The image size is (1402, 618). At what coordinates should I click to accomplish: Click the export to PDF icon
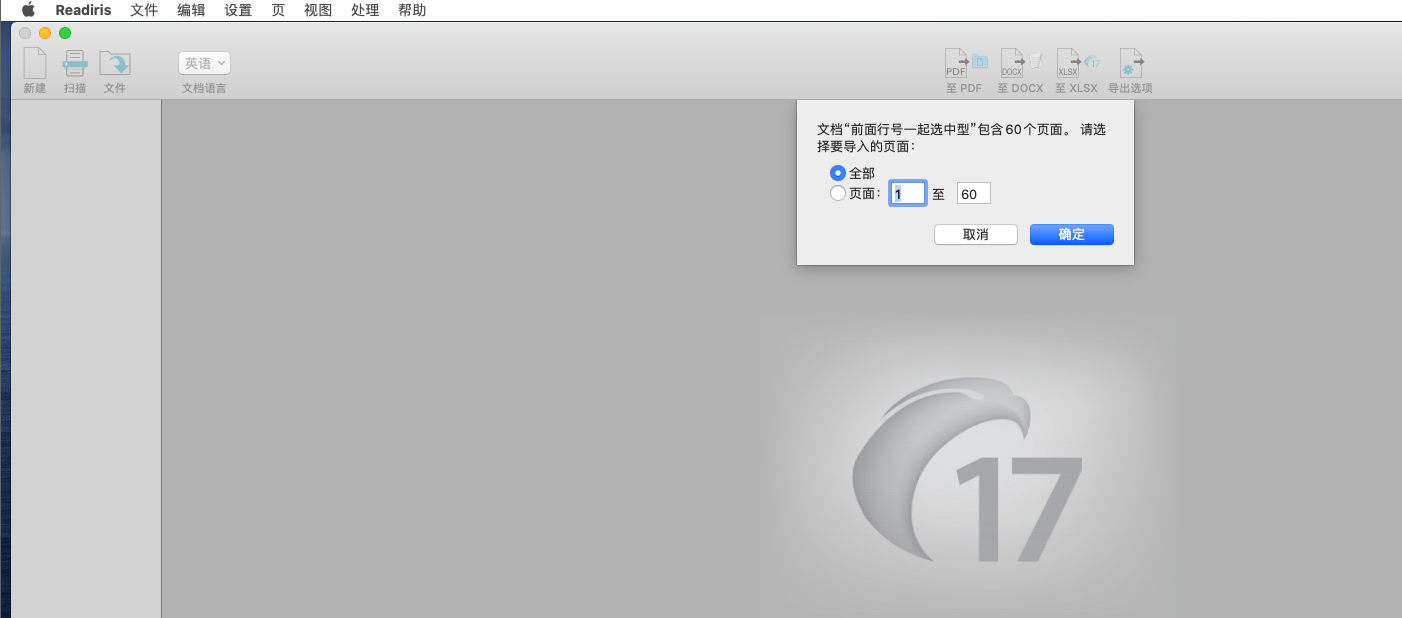(966, 63)
